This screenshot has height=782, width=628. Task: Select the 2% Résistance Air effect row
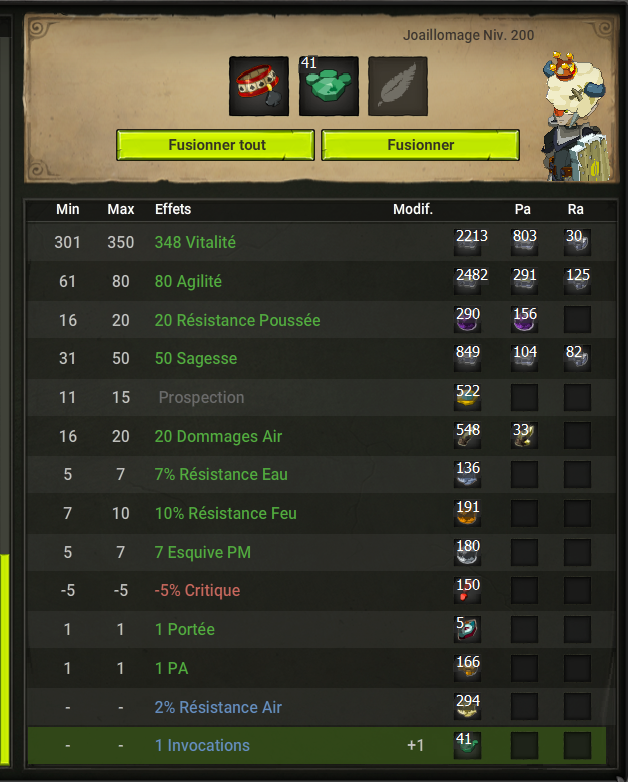pos(322,707)
